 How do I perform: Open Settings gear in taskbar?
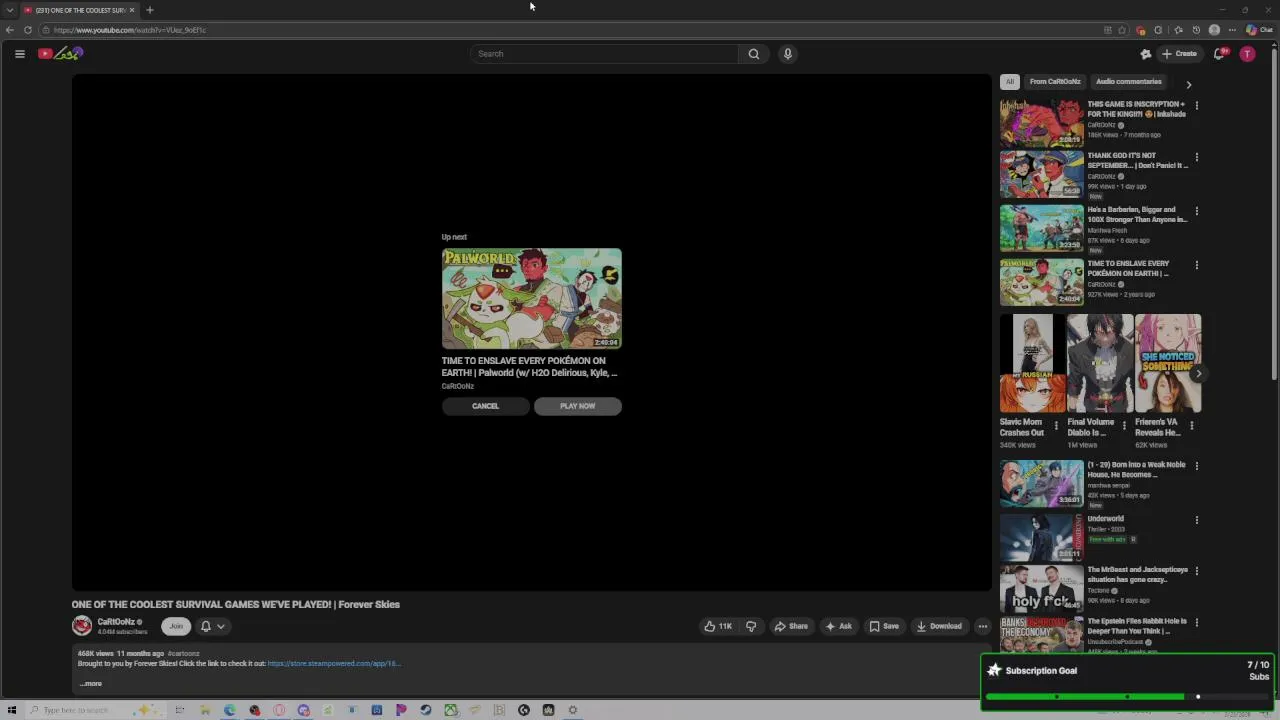coord(573,710)
